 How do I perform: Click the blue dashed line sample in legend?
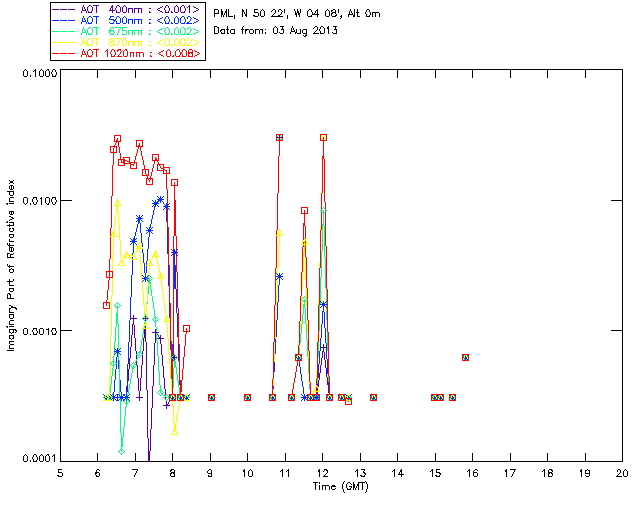[64, 20]
